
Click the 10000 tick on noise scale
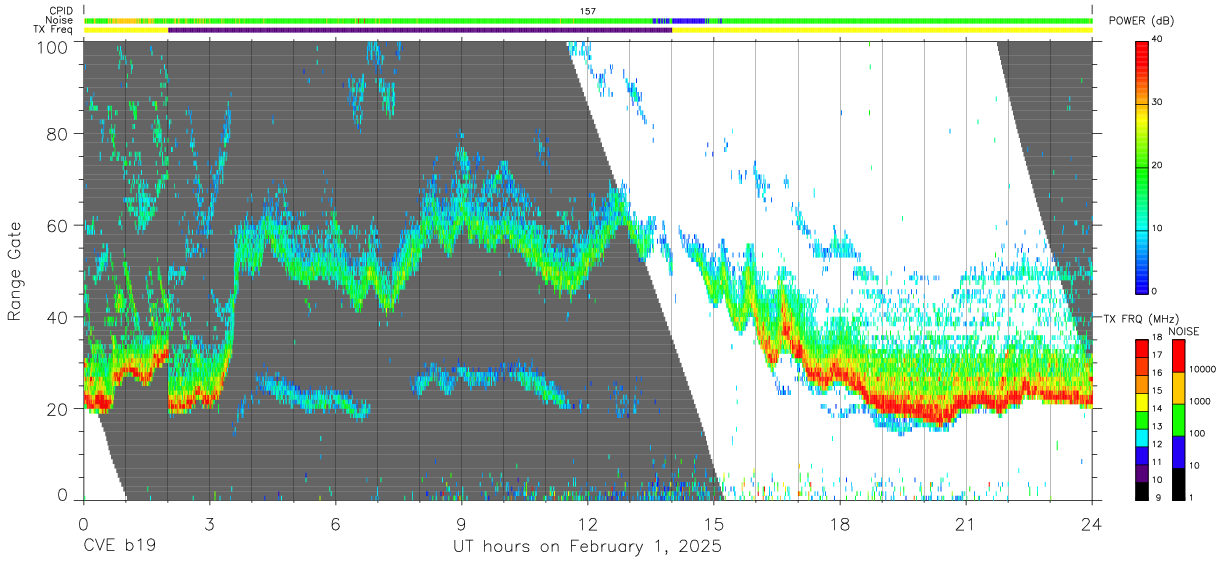coord(1203,370)
